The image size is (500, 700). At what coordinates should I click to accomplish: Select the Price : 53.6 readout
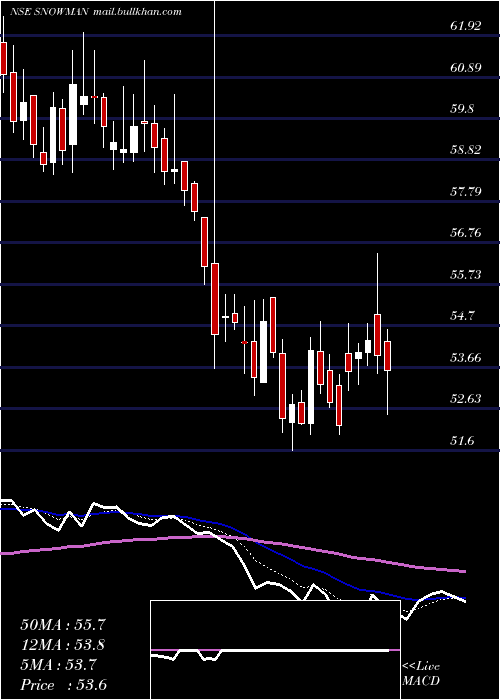coord(63,685)
